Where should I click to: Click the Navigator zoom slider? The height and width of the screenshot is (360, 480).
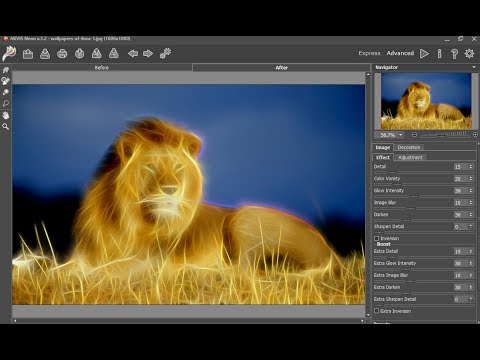click(444, 135)
